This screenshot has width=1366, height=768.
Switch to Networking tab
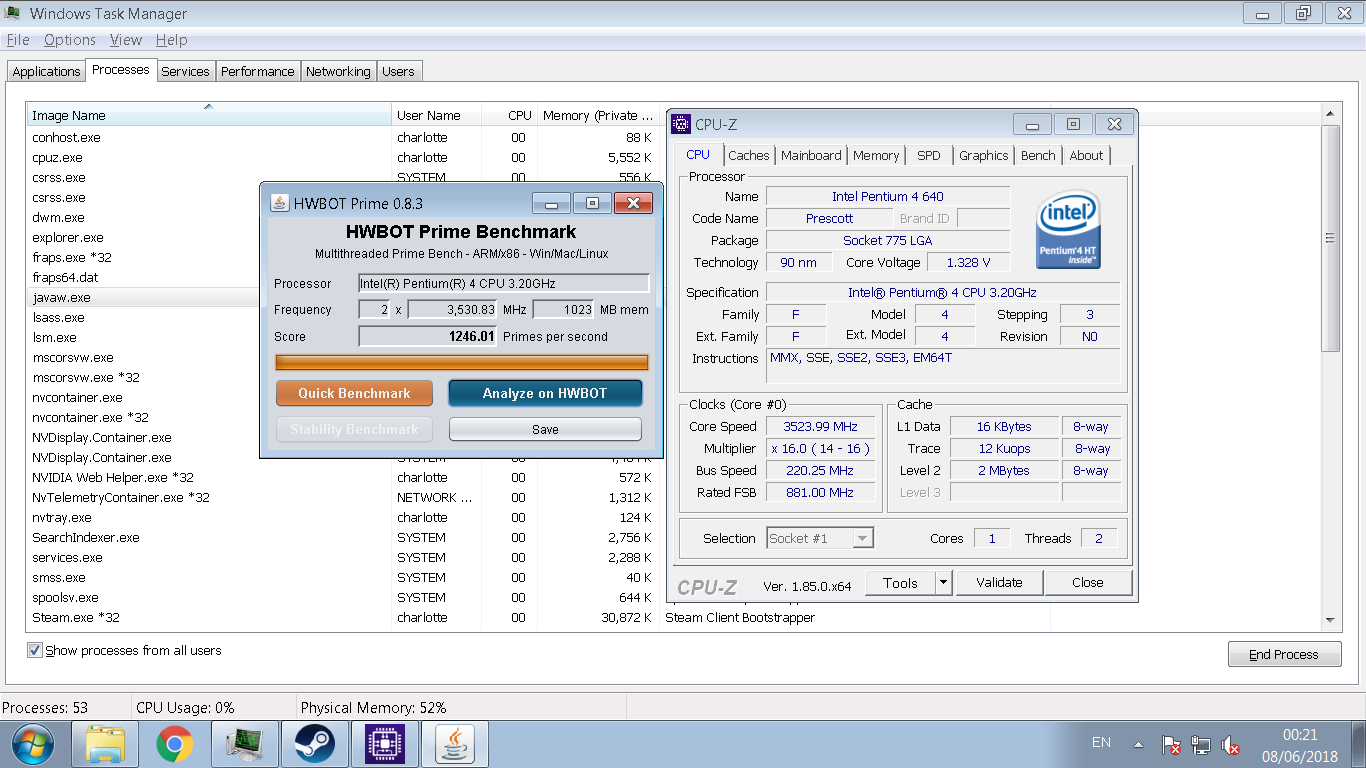[x=338, y=71]
